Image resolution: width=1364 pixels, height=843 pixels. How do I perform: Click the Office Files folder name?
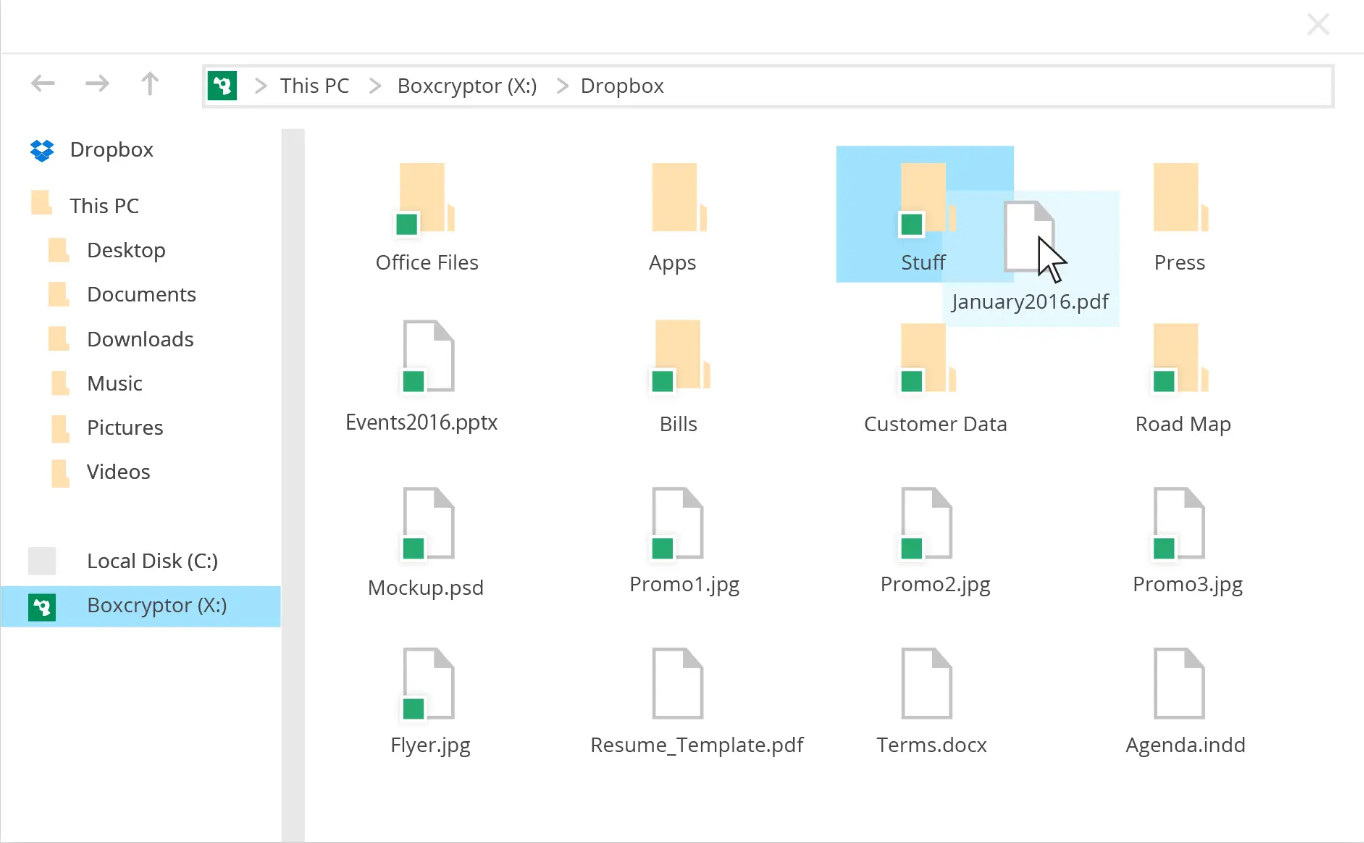click(427, 263)
